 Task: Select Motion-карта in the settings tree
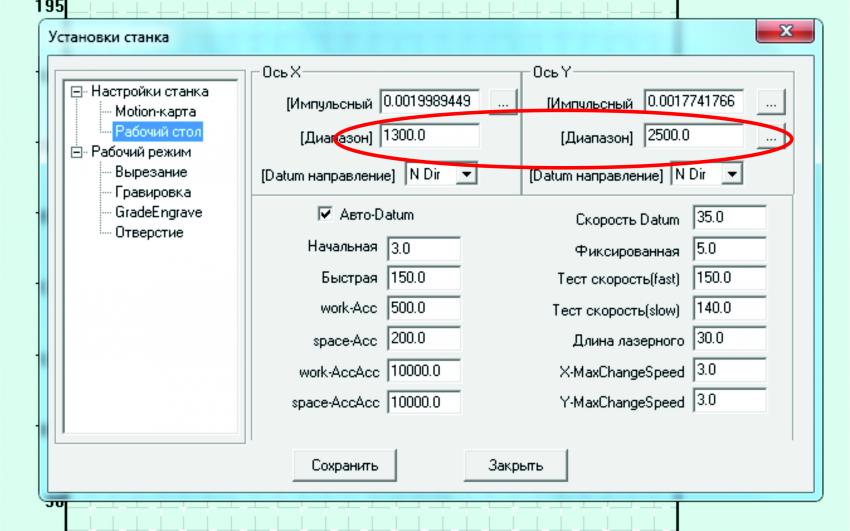tap(155, 111)
